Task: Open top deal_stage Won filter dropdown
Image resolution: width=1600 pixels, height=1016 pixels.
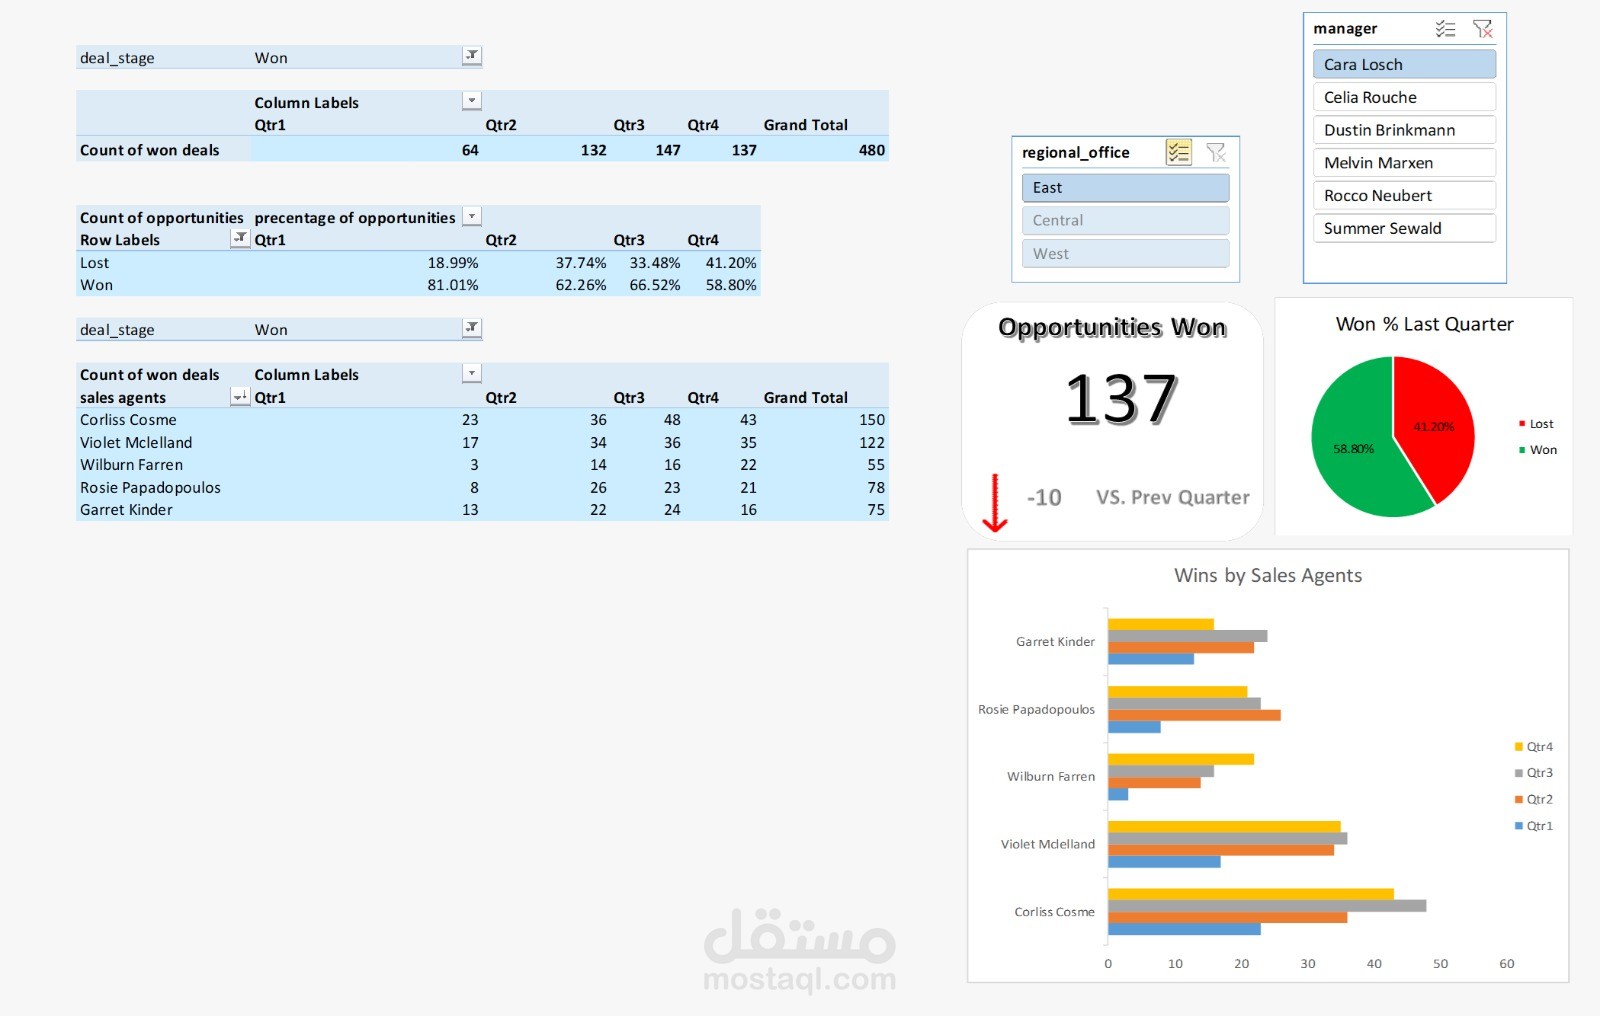Action: coord(472,56)
